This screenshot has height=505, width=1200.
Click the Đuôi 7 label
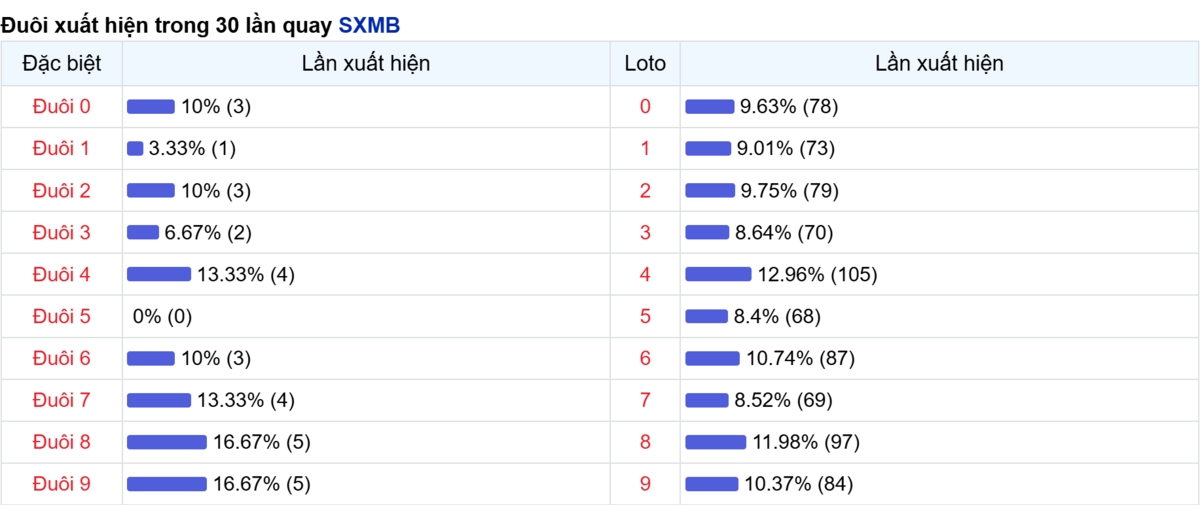[x=61, y=400]
